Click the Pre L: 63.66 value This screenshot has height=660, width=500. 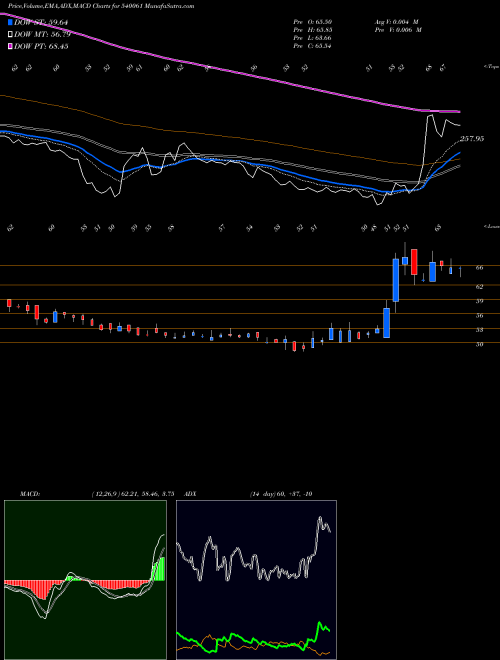[x=313, y=38]
